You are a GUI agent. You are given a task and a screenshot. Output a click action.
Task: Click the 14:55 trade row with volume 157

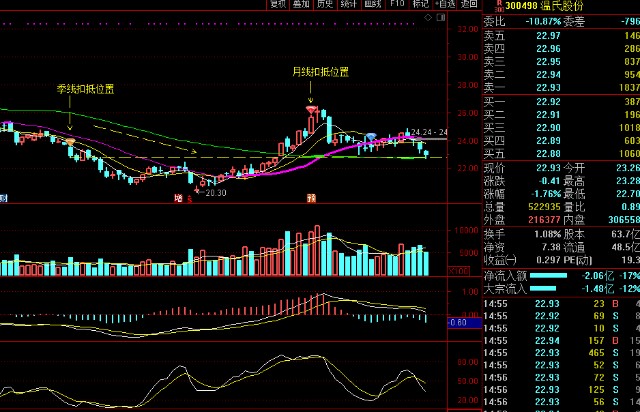[x=561, y=341]
